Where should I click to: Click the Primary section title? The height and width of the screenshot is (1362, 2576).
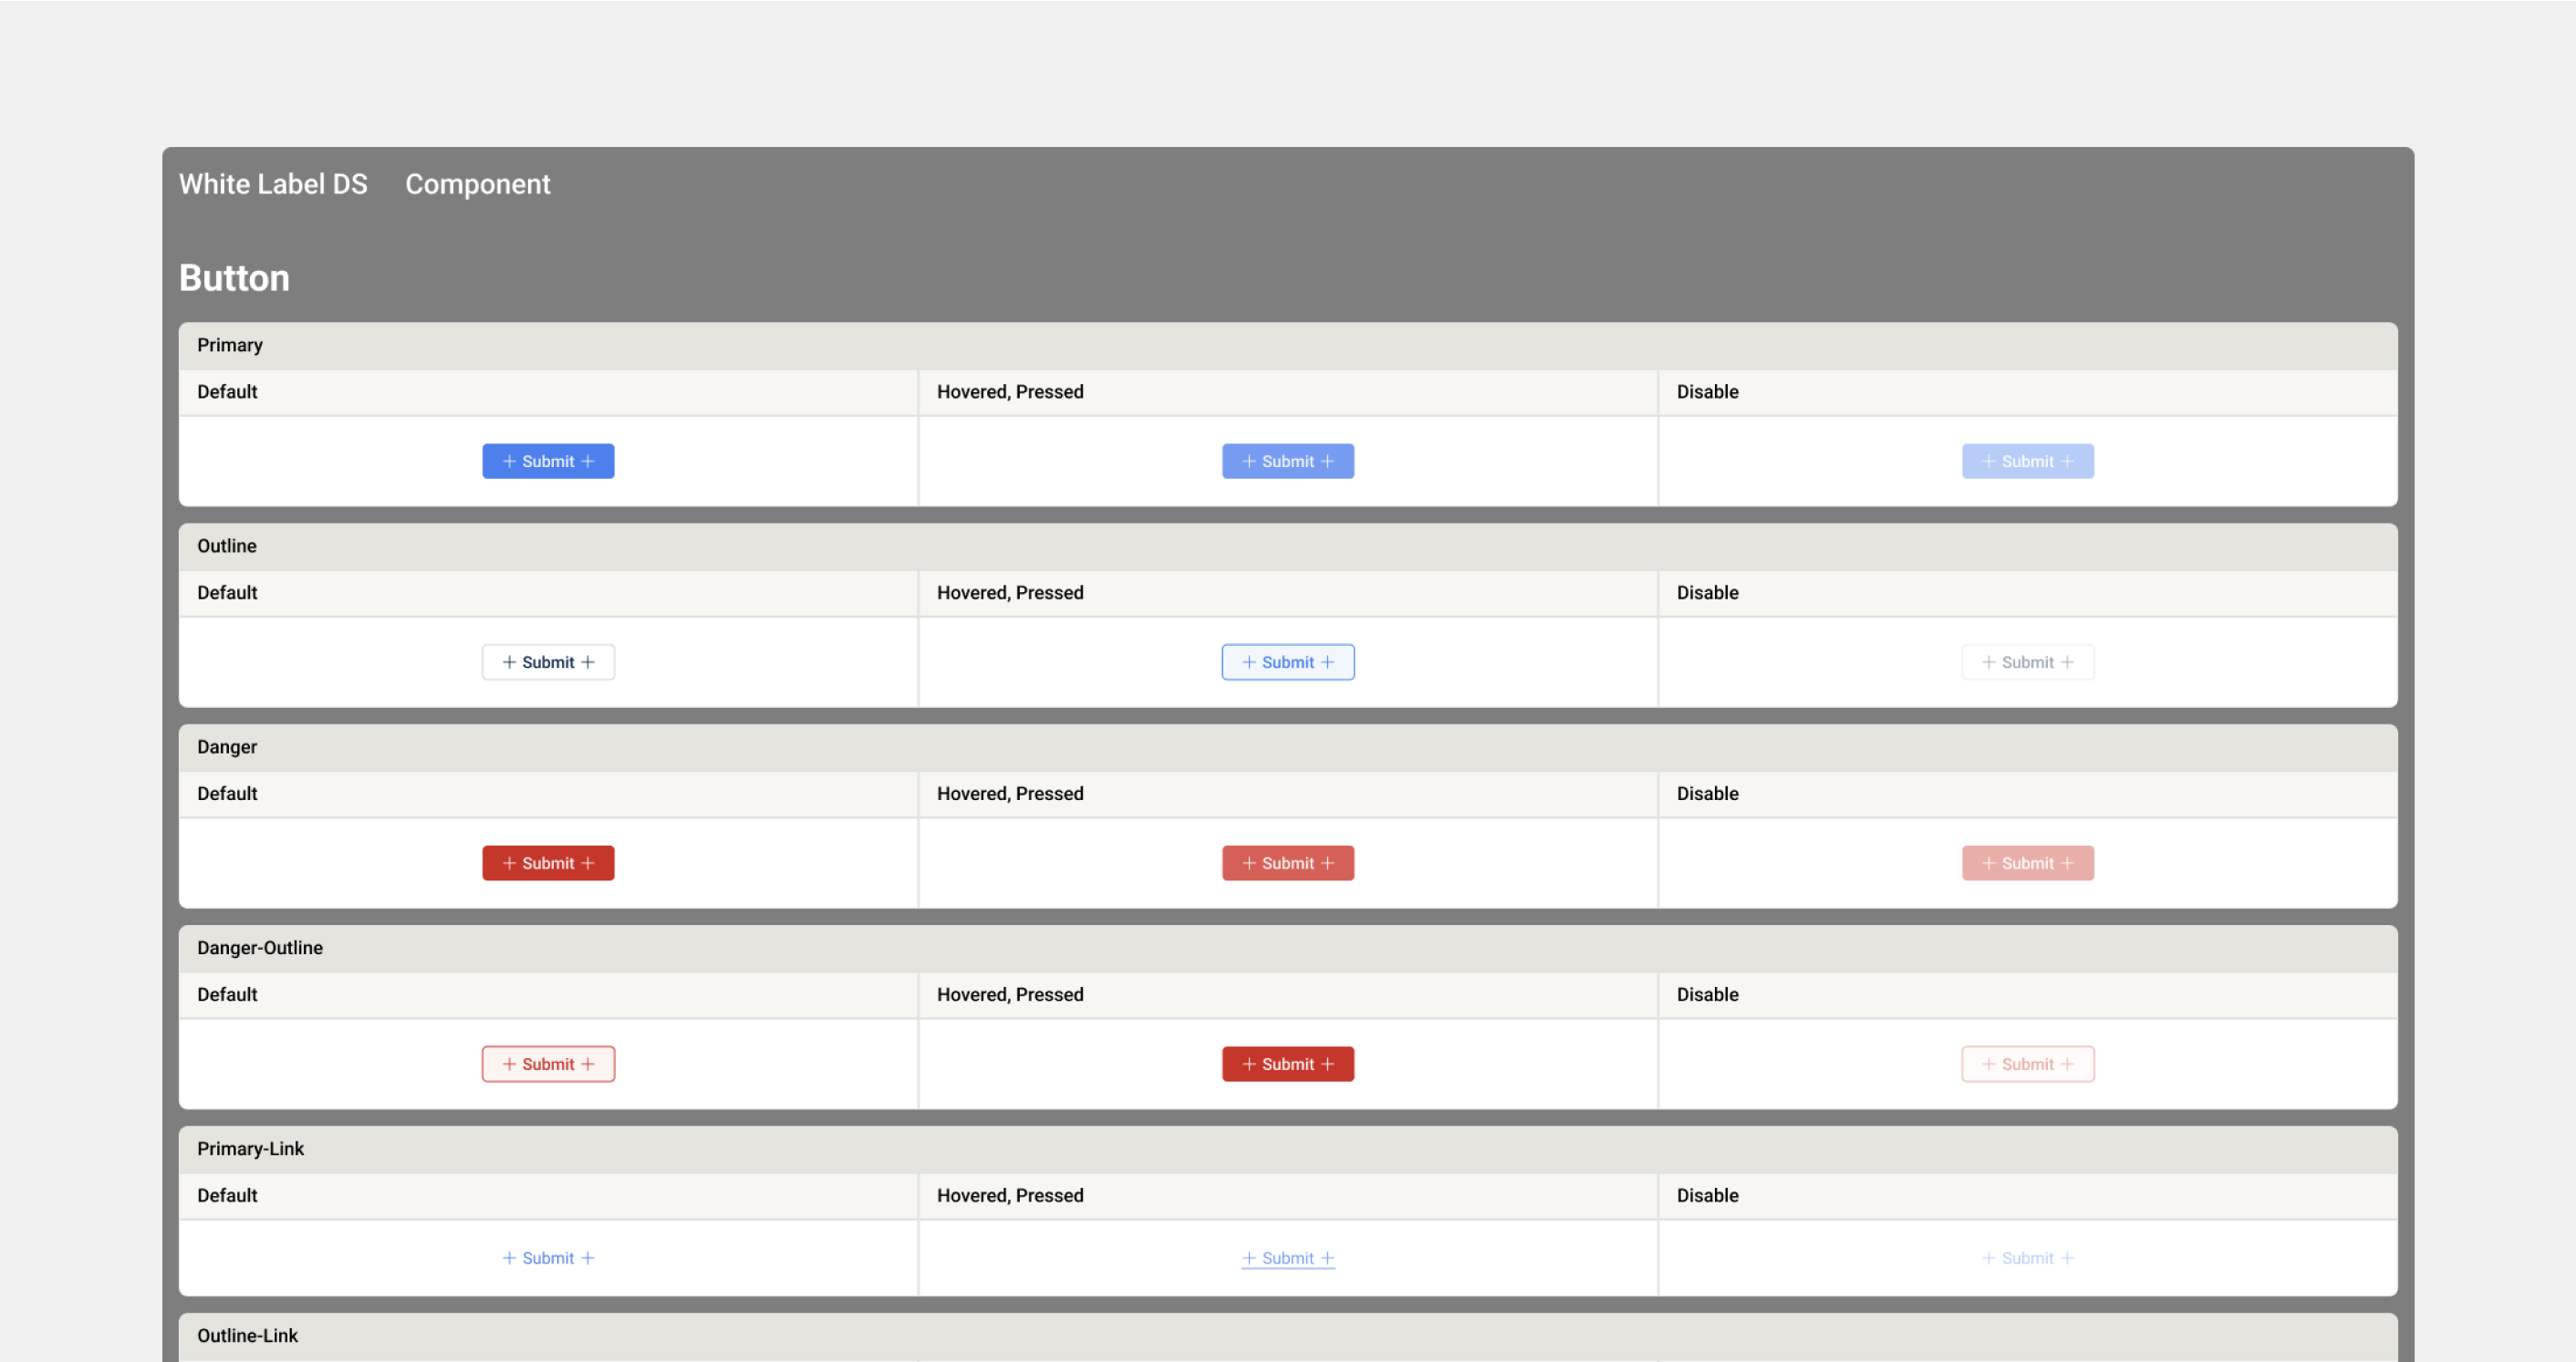coord(230,345)
